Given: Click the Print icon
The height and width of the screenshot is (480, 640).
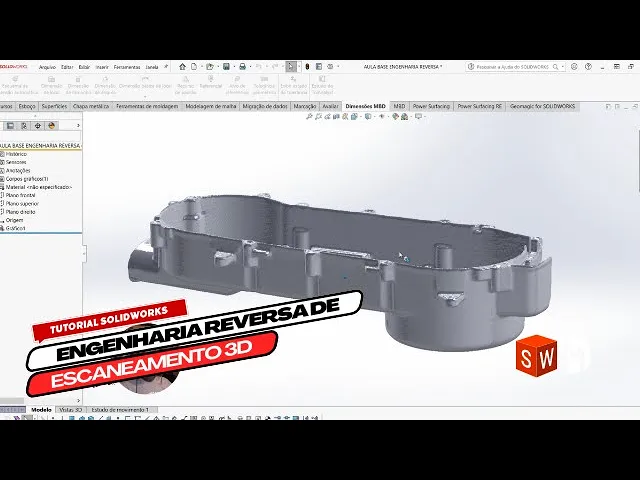Looking at the screenshot, I should point(242,67).
